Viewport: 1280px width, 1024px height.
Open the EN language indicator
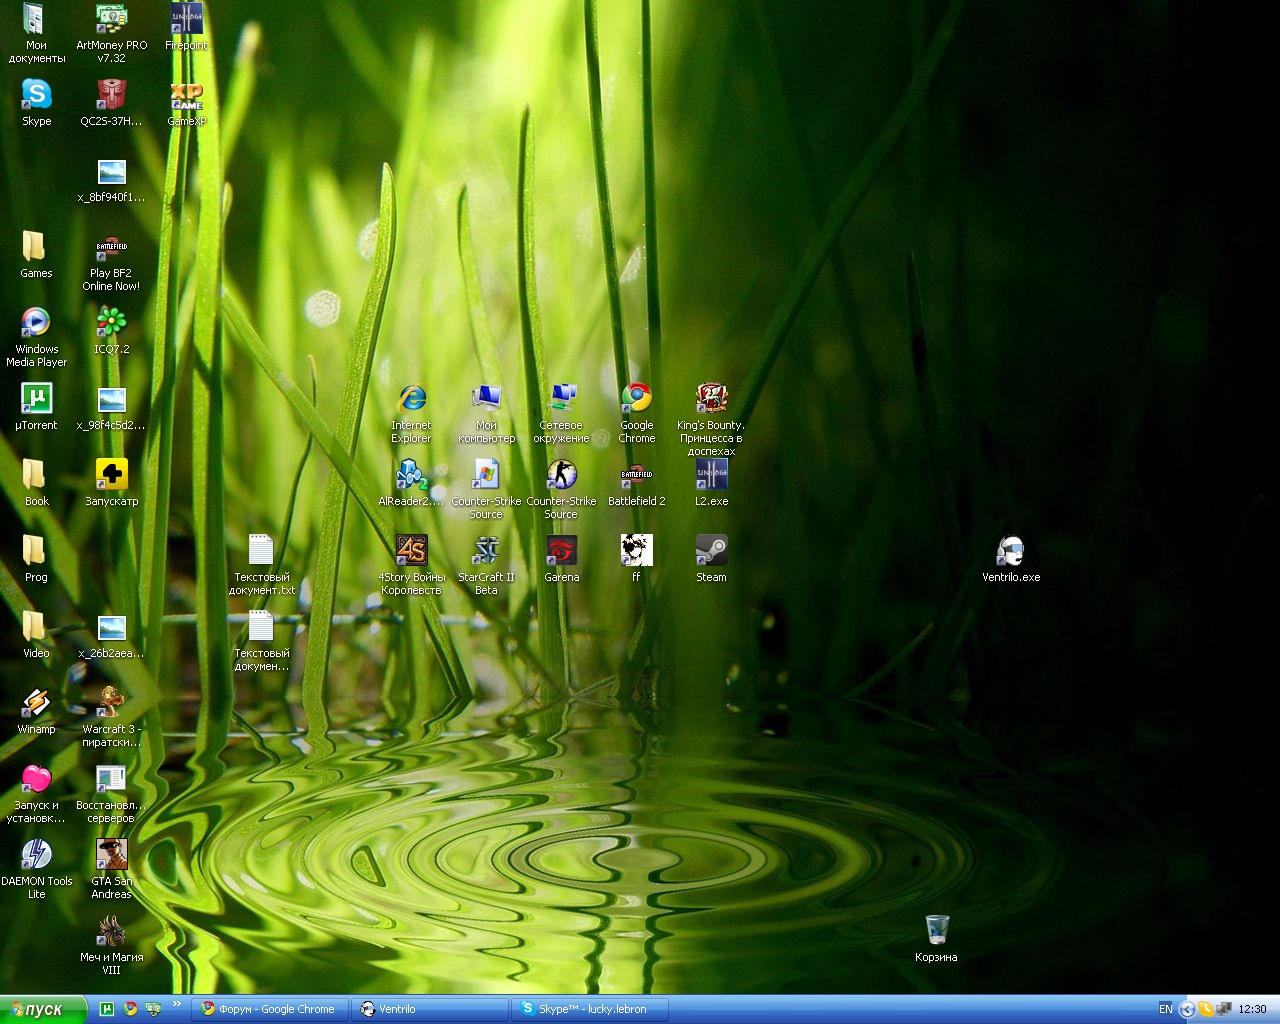tap(1166, 1009)
